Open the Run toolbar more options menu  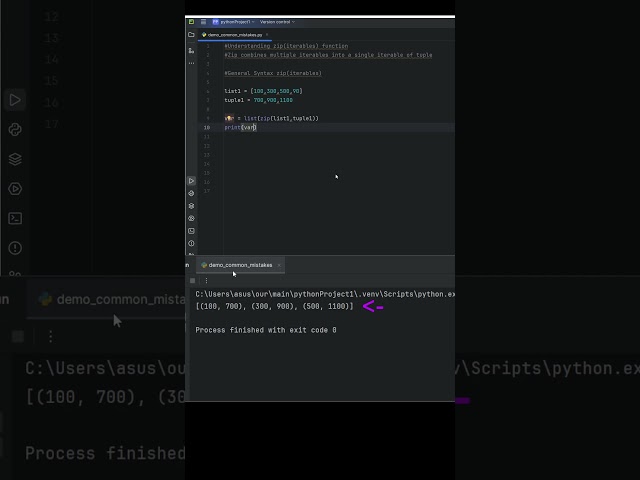pyautogui.click(x=207, y=280)
